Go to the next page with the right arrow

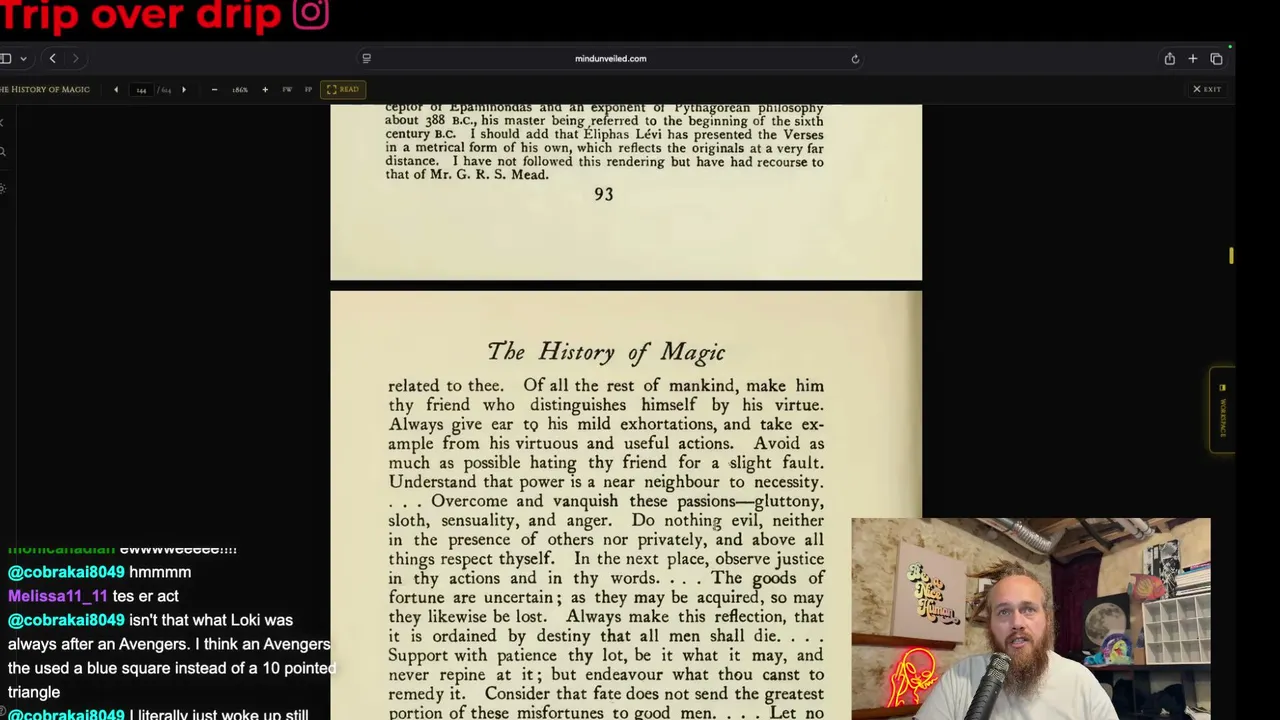click(183, 90)
